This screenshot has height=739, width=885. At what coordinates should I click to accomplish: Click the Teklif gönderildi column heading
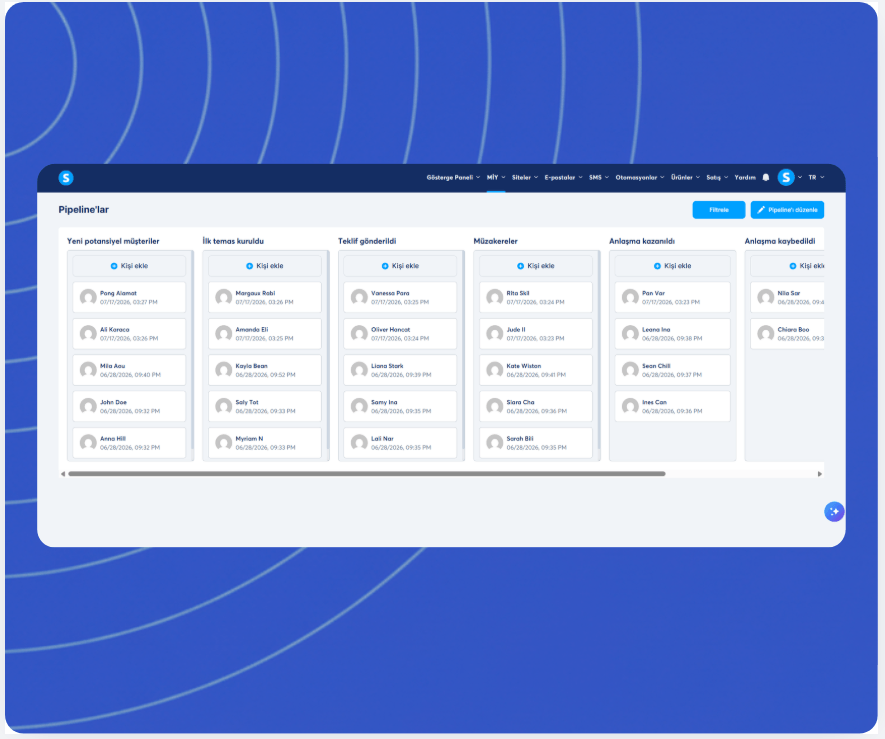tap(367, 241)
